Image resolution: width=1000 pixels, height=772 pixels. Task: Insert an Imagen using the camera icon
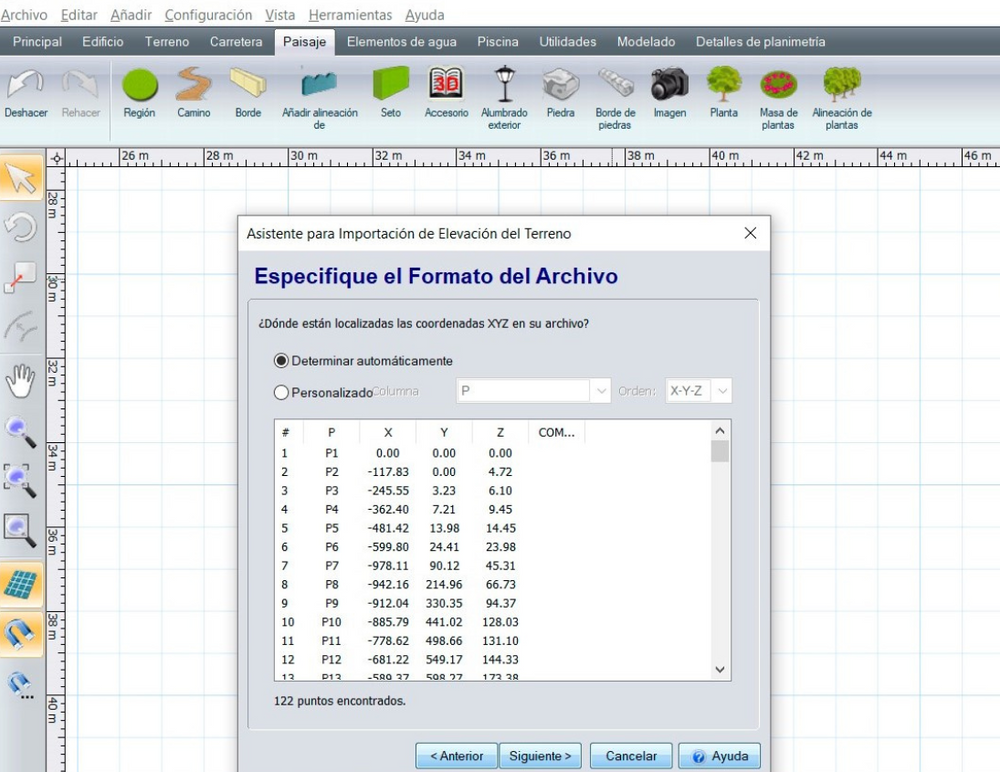[670, 92]
